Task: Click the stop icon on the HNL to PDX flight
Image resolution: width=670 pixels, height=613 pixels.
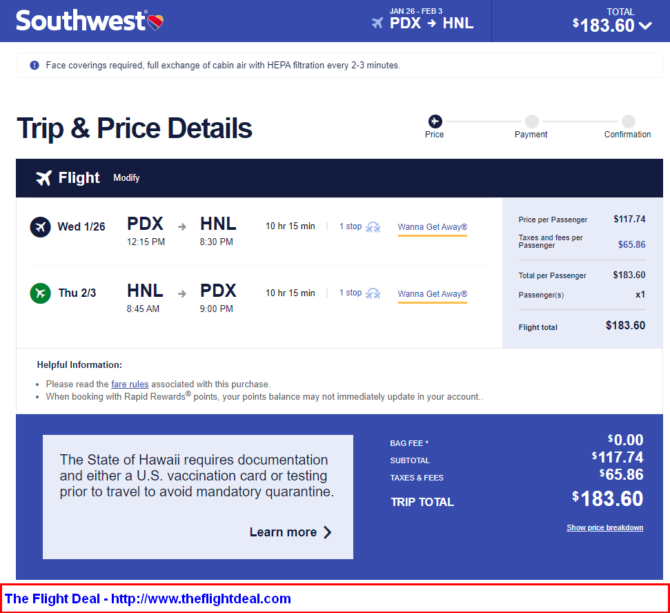Action: 373,293
